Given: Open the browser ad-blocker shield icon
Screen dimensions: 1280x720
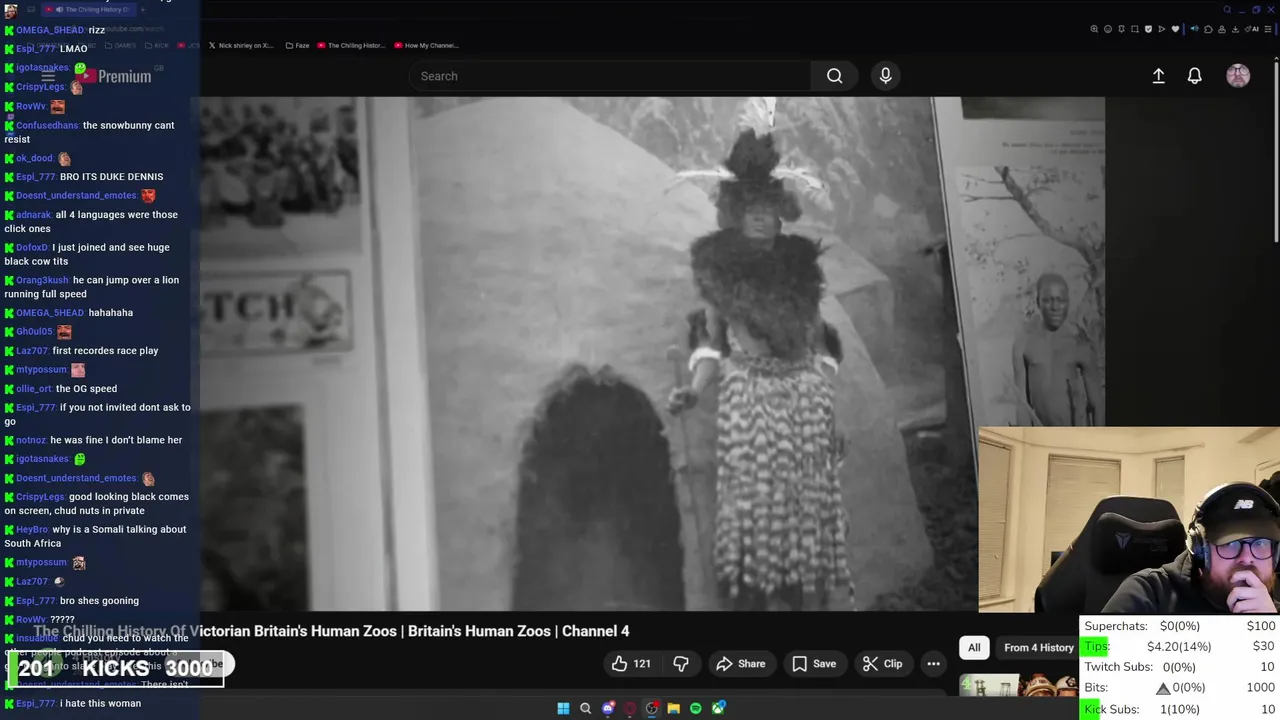Looking at the screenshot, I should tap(1148, 29).
